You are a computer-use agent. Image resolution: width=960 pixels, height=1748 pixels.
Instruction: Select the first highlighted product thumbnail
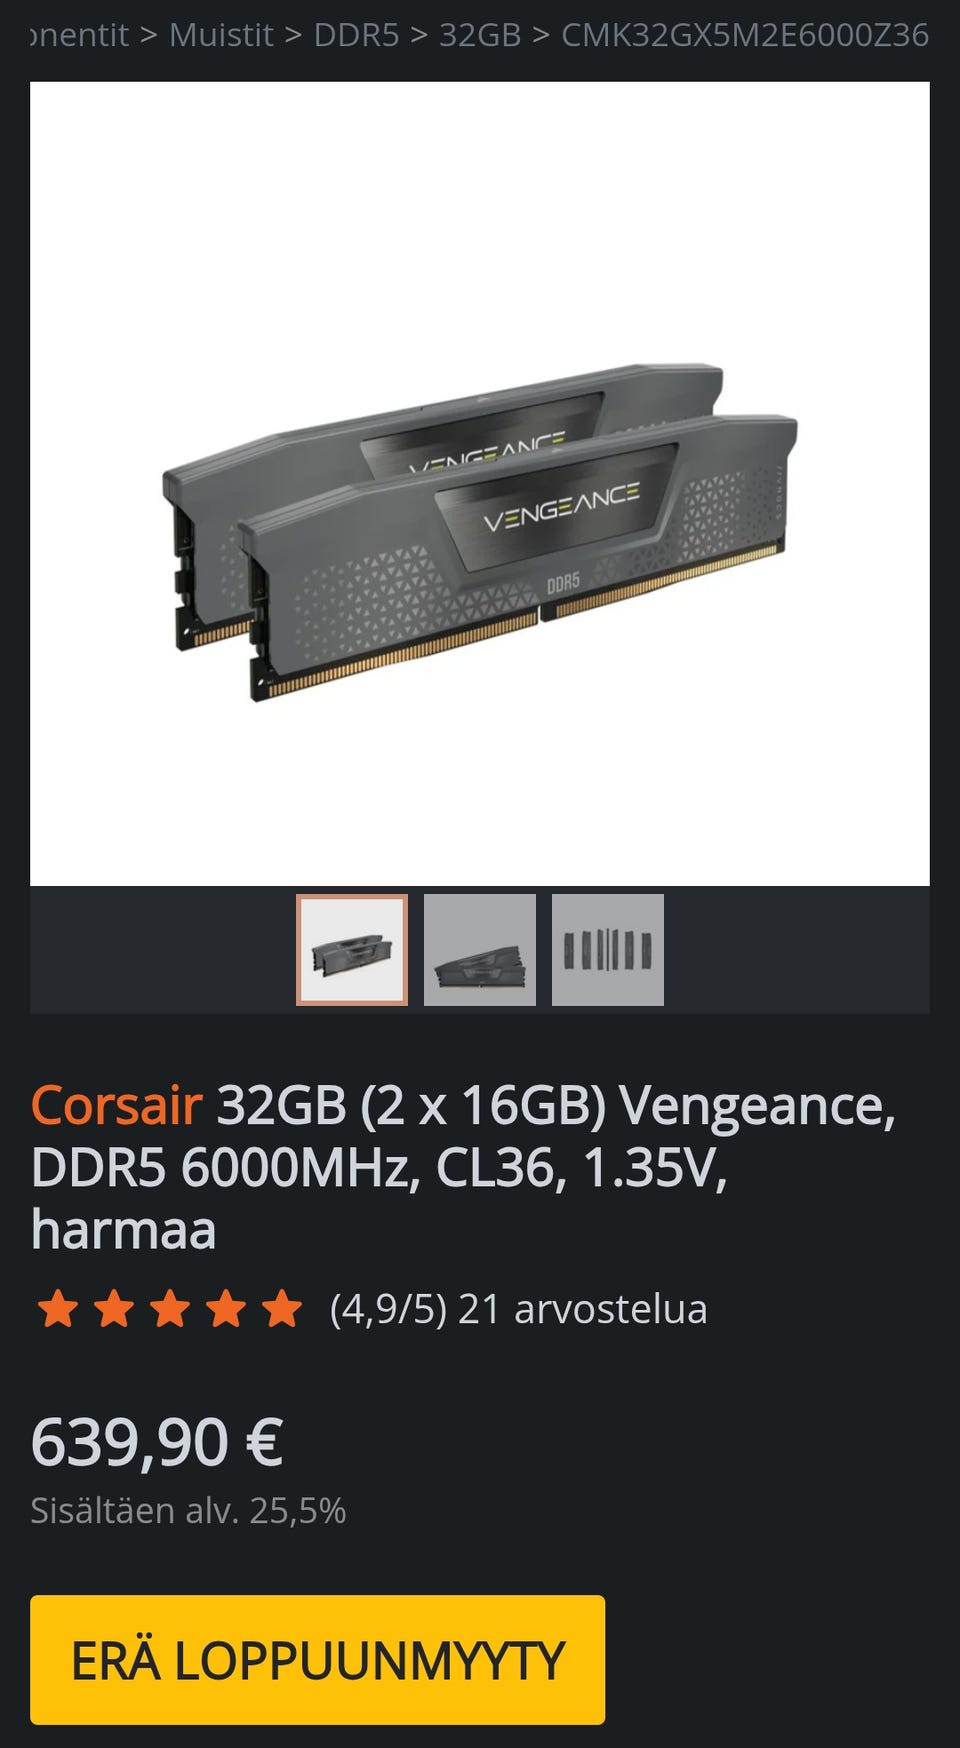tap(352, 950)
